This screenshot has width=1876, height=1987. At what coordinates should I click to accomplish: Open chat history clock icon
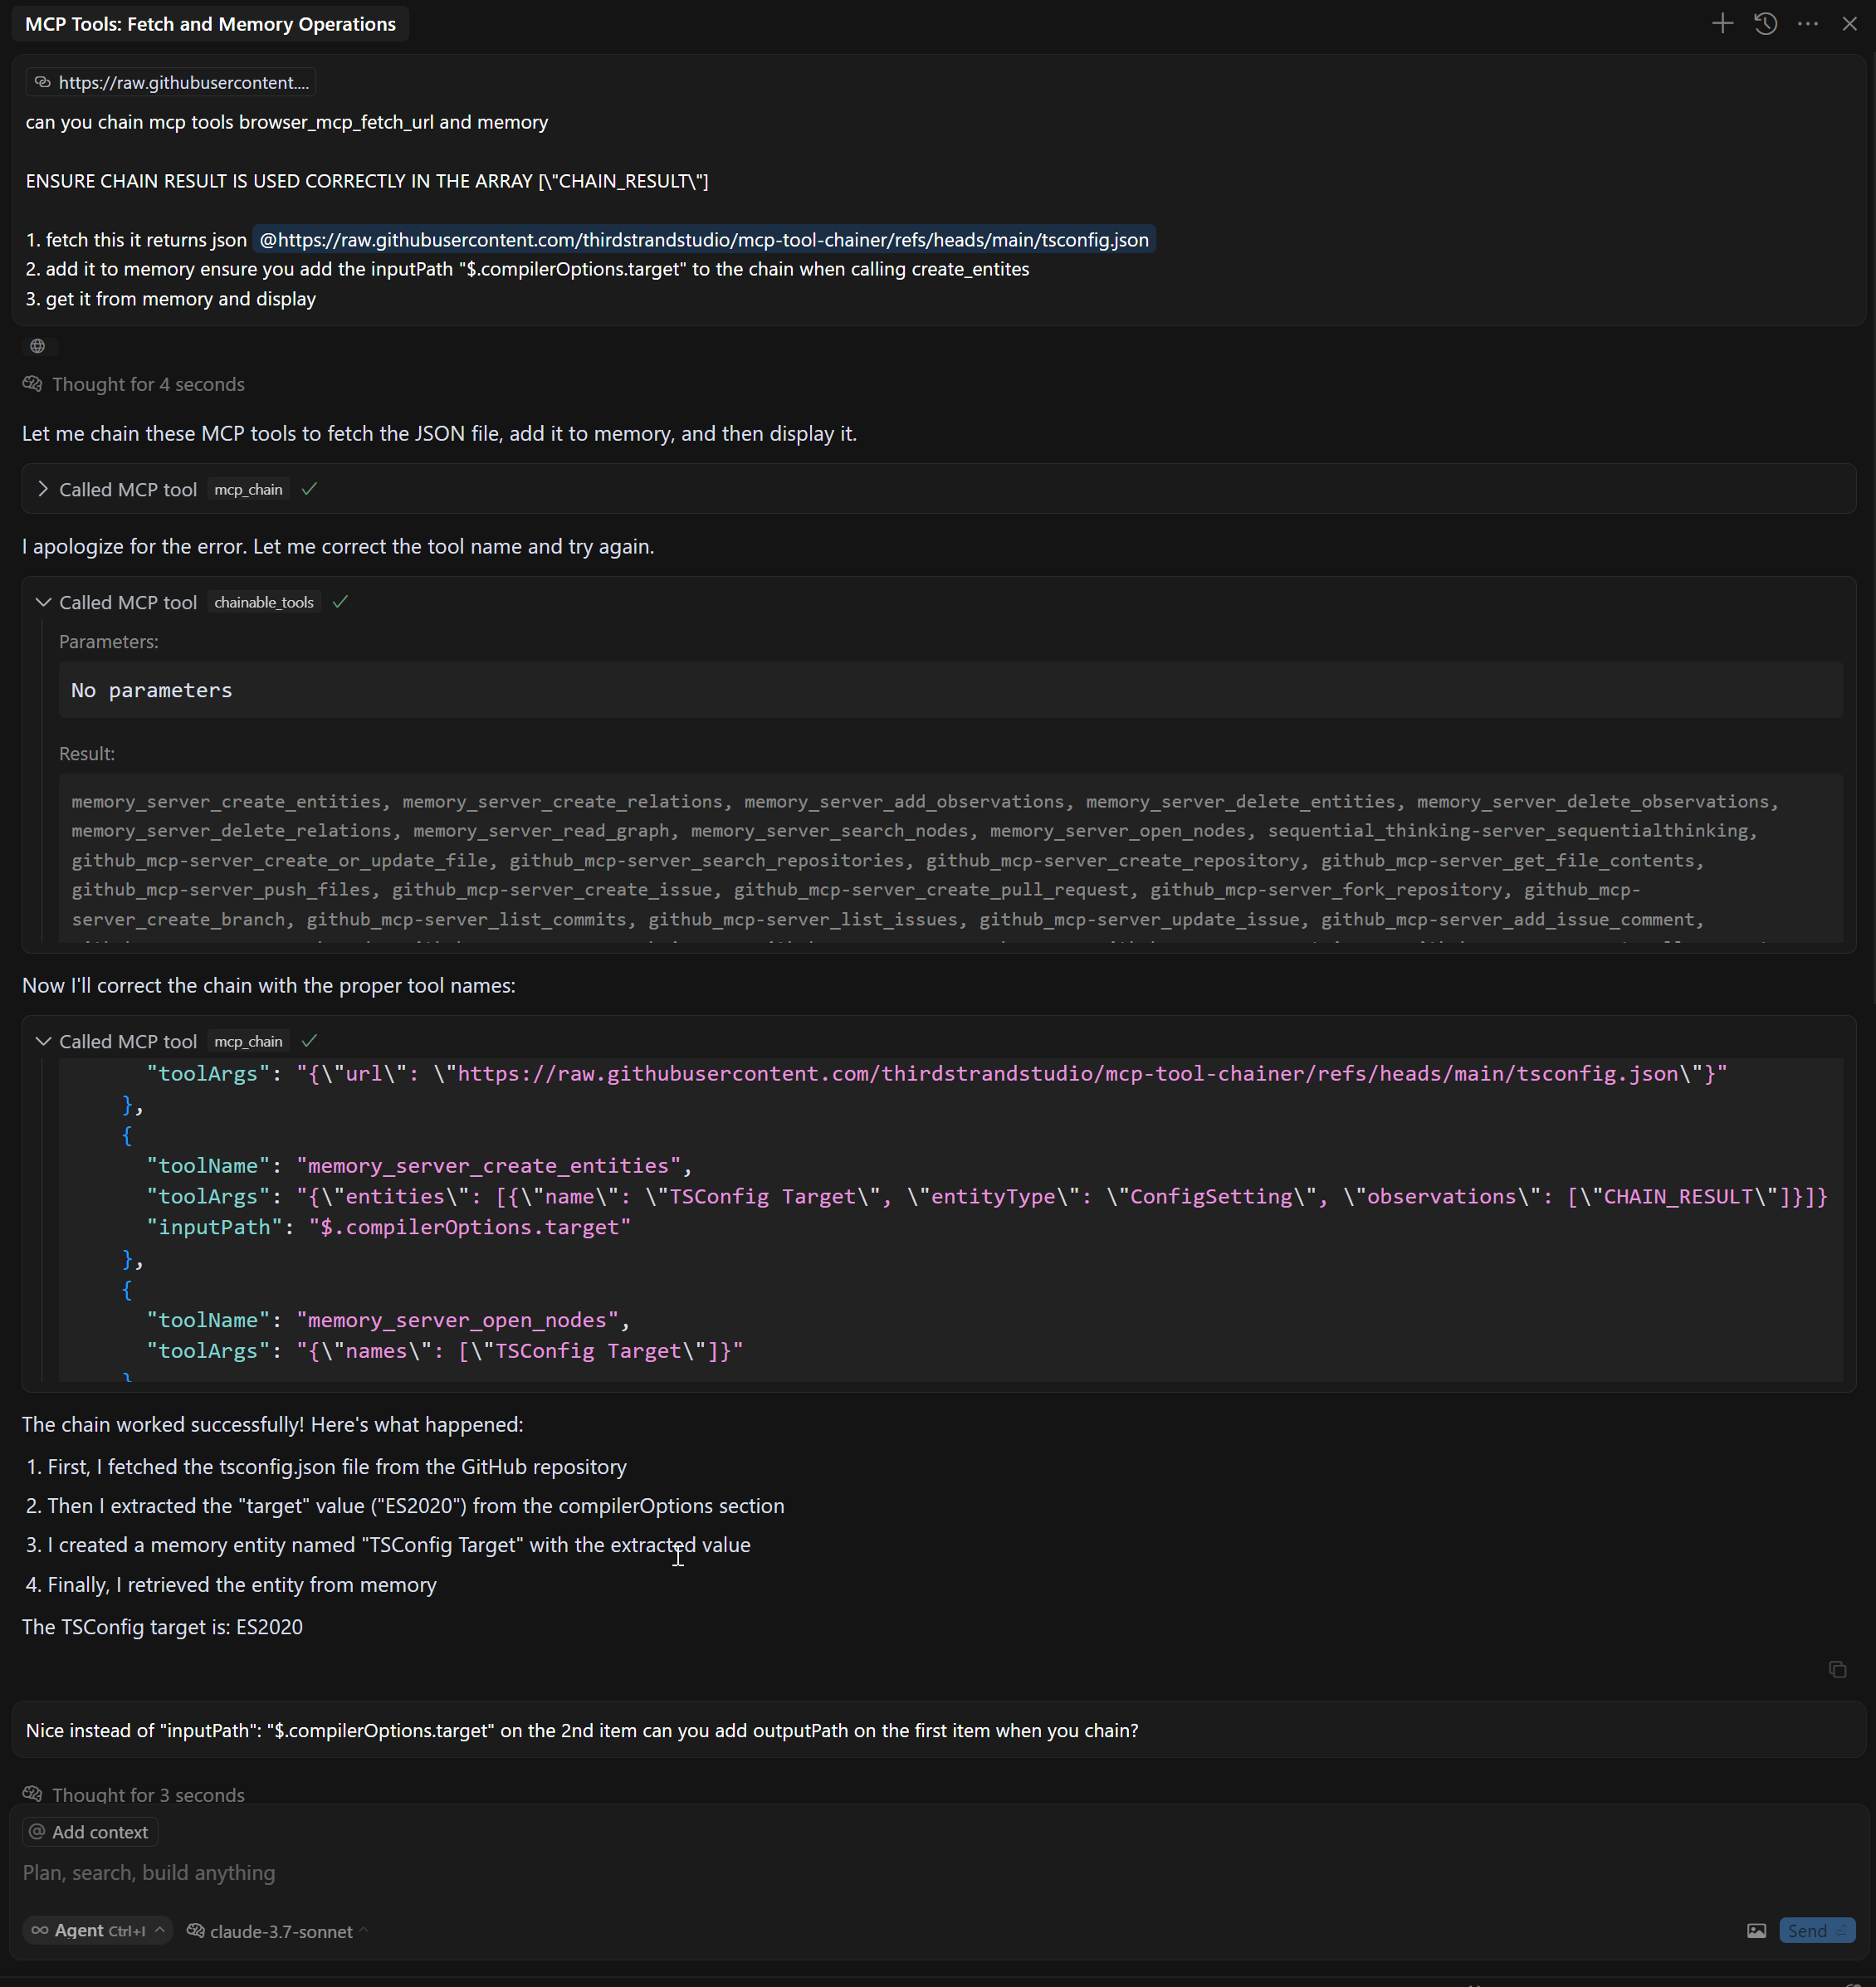click(x=1765, y=24)
